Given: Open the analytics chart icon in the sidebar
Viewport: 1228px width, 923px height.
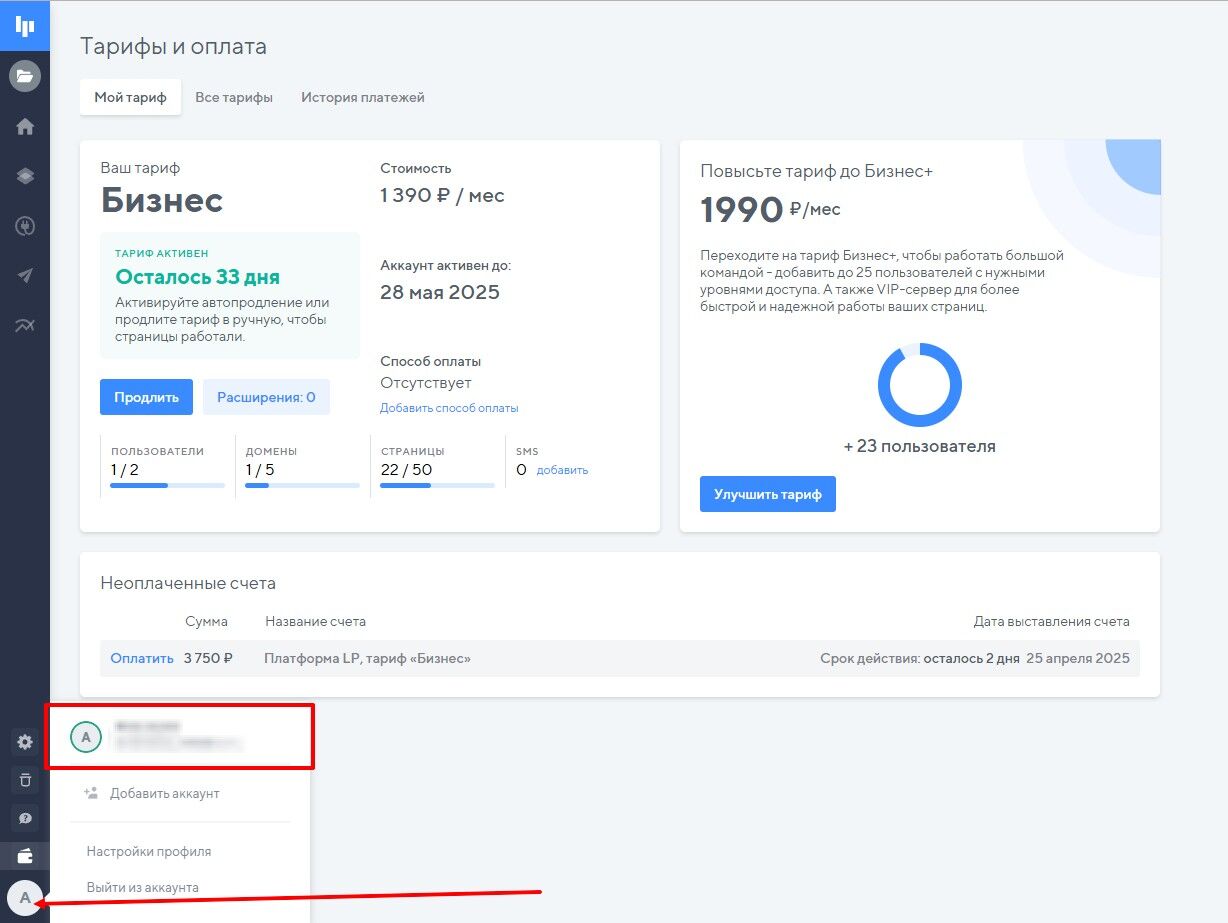Looking at the screenshot, I should pos(25,325).
